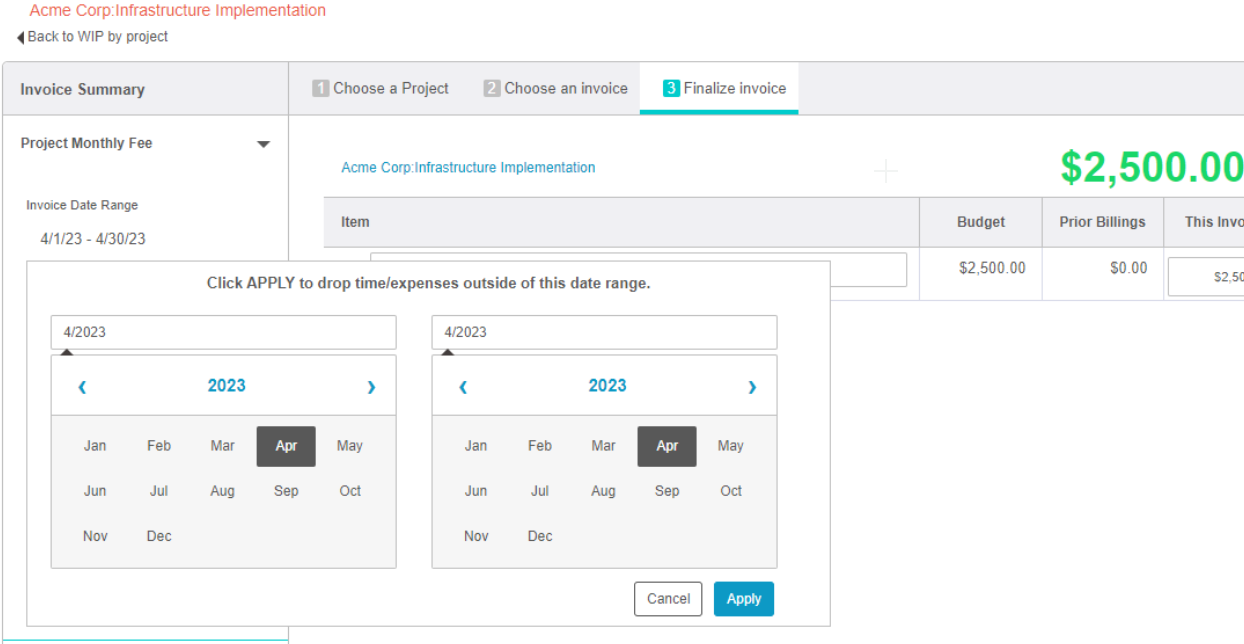
Task: Select Jan in the left start calendar
Action: [x=95, y=446]
